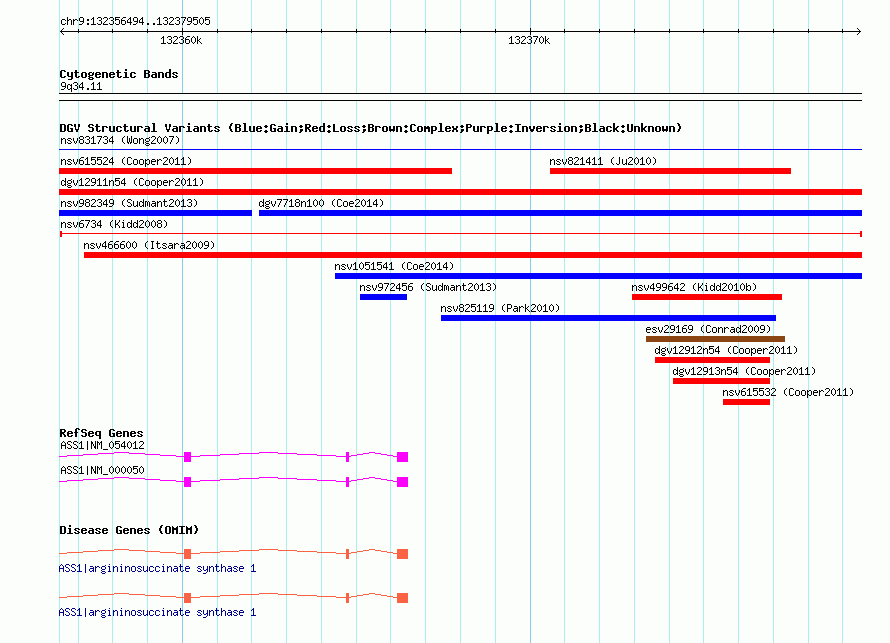
Task: Select the dgv12913n54 (Cooper2011) red bar
Action: [721, 381]
